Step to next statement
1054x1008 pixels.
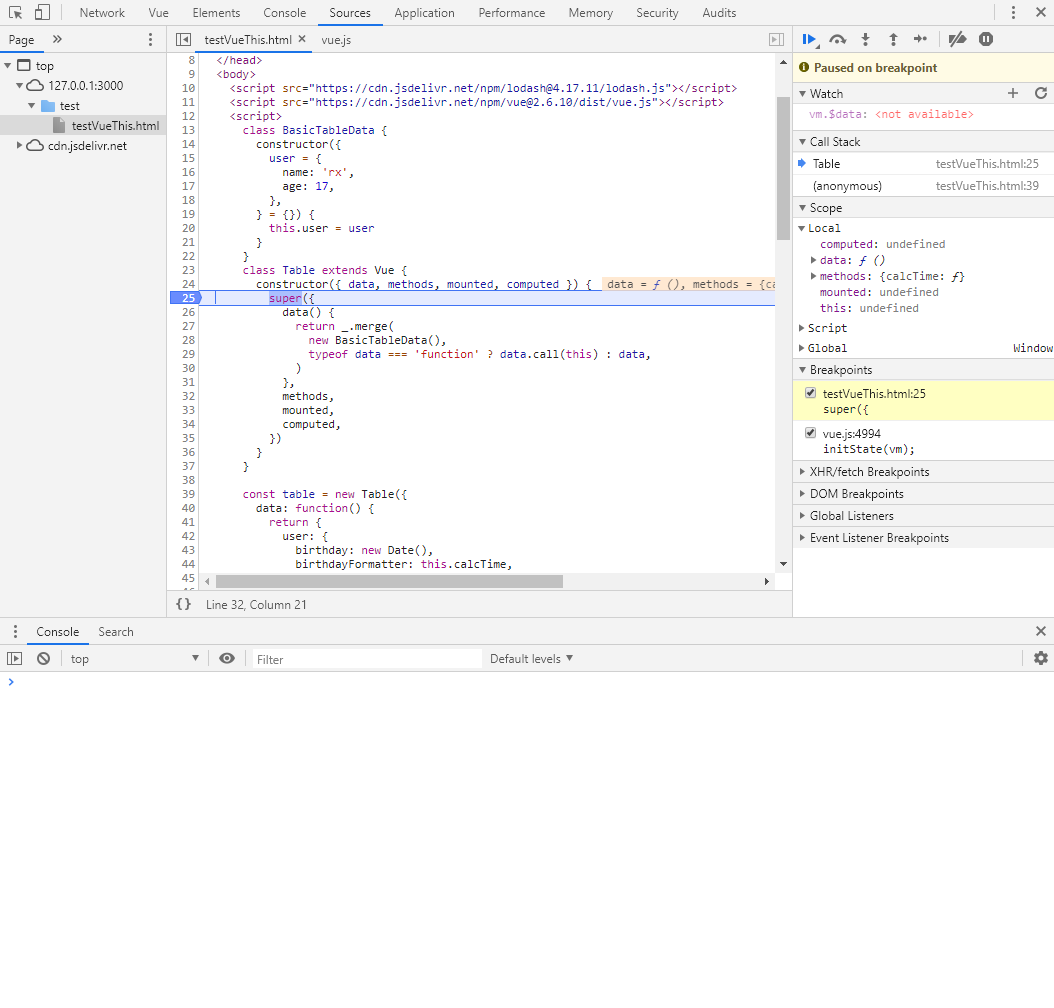pos(920,40)
